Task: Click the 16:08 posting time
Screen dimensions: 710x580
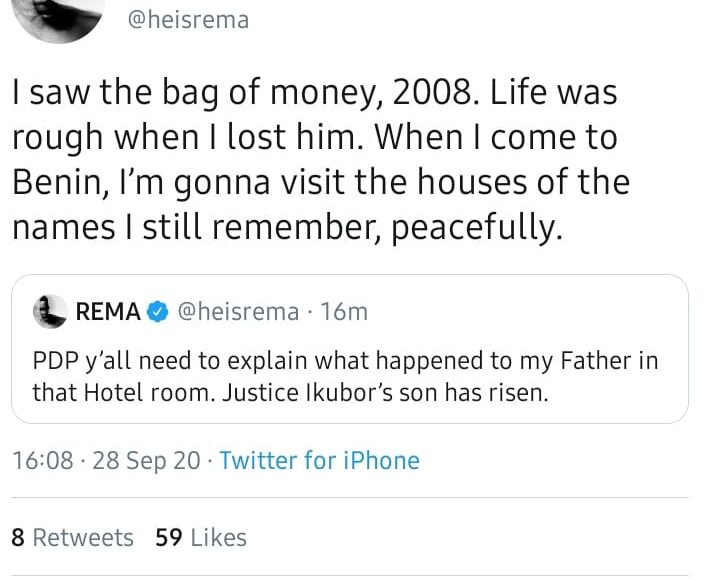Action: pyautogui.click(x=42, y=461)
